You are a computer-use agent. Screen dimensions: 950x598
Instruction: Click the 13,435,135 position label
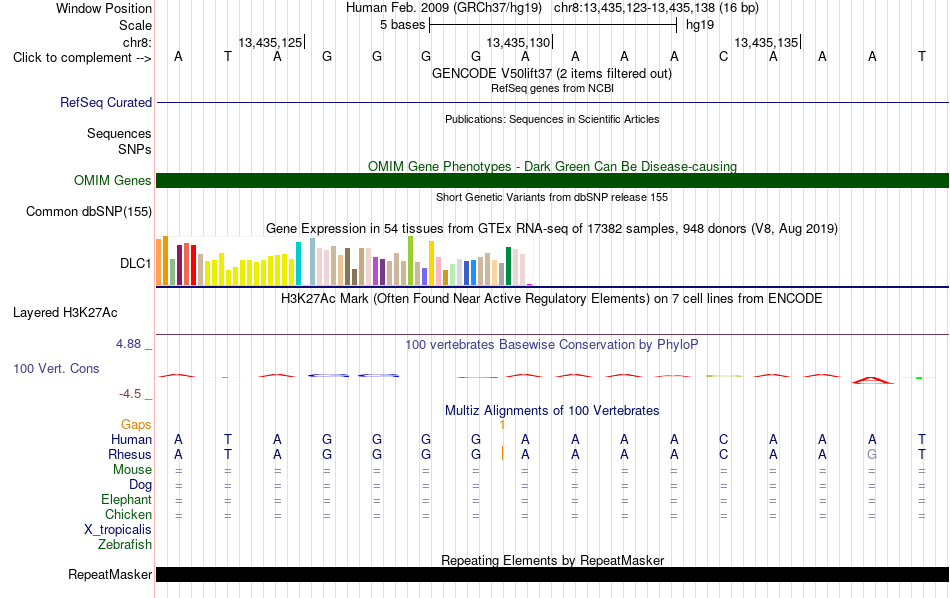click(766, 42)
